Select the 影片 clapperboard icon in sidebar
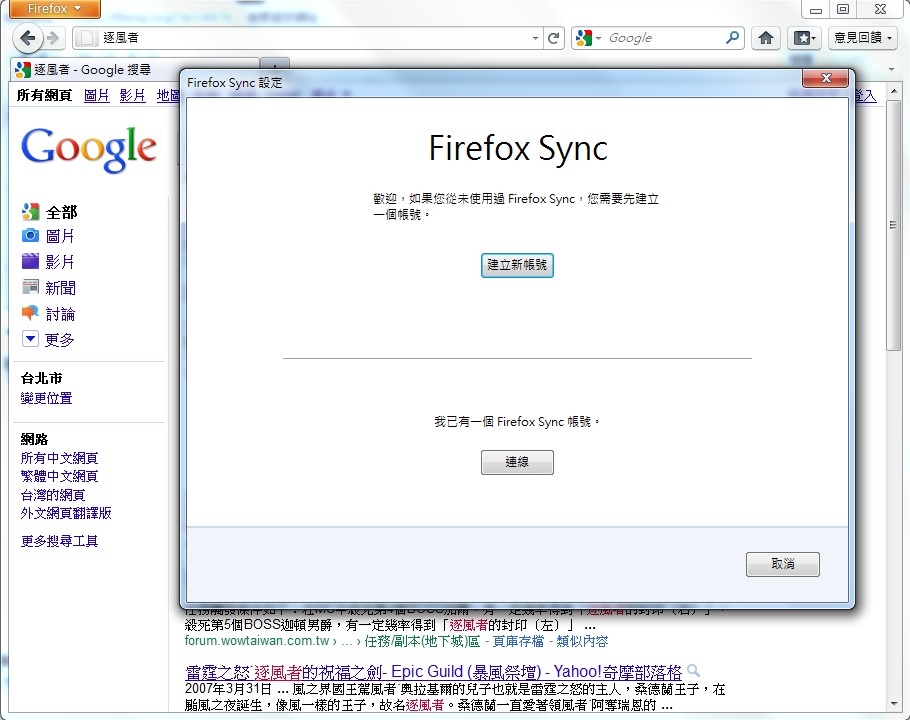910x720 pixels. click(x=30, y=261)
